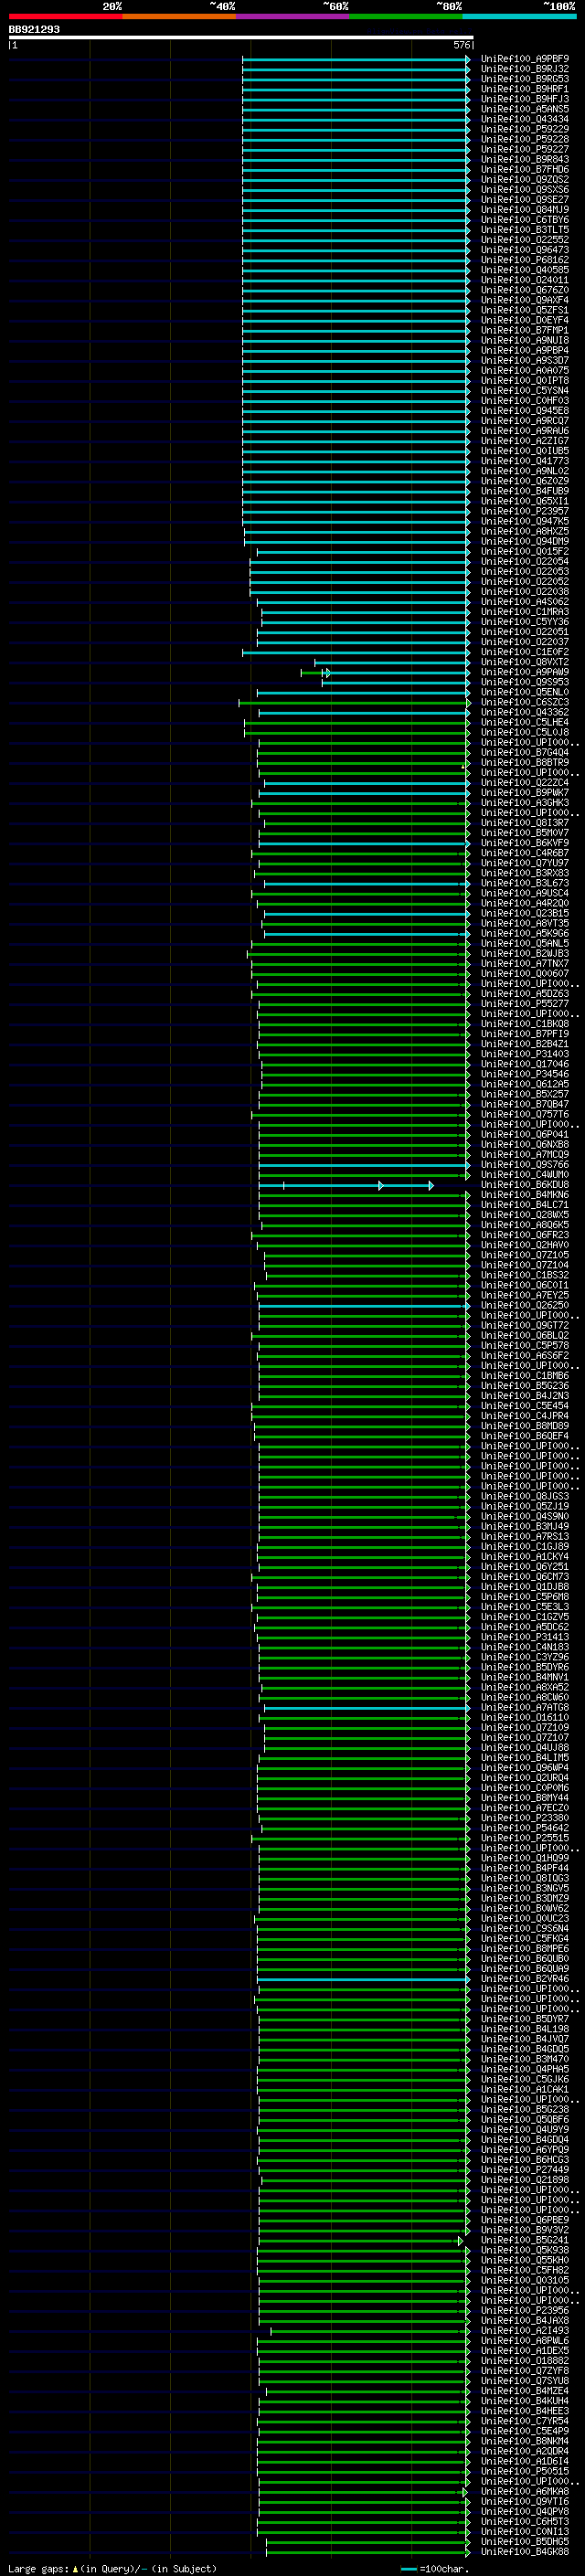Screen dimensions: 585x2576
Task: Select the UniRef100_B2WJB3 label
Action: click(x=525, y=953)
